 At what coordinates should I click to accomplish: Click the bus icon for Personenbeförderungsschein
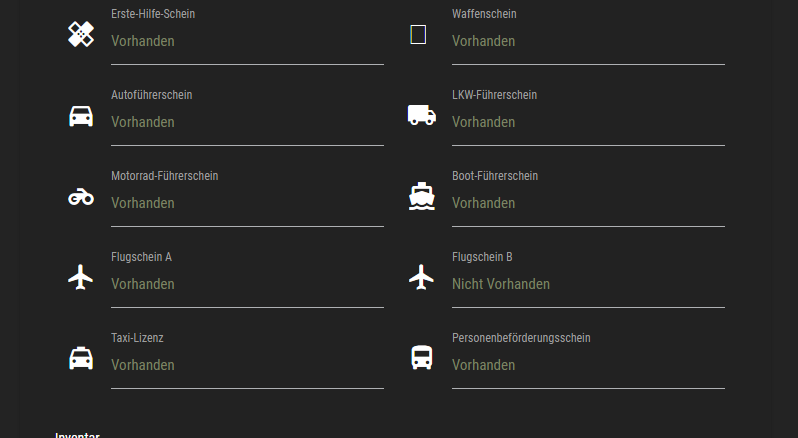pos(422,358)
